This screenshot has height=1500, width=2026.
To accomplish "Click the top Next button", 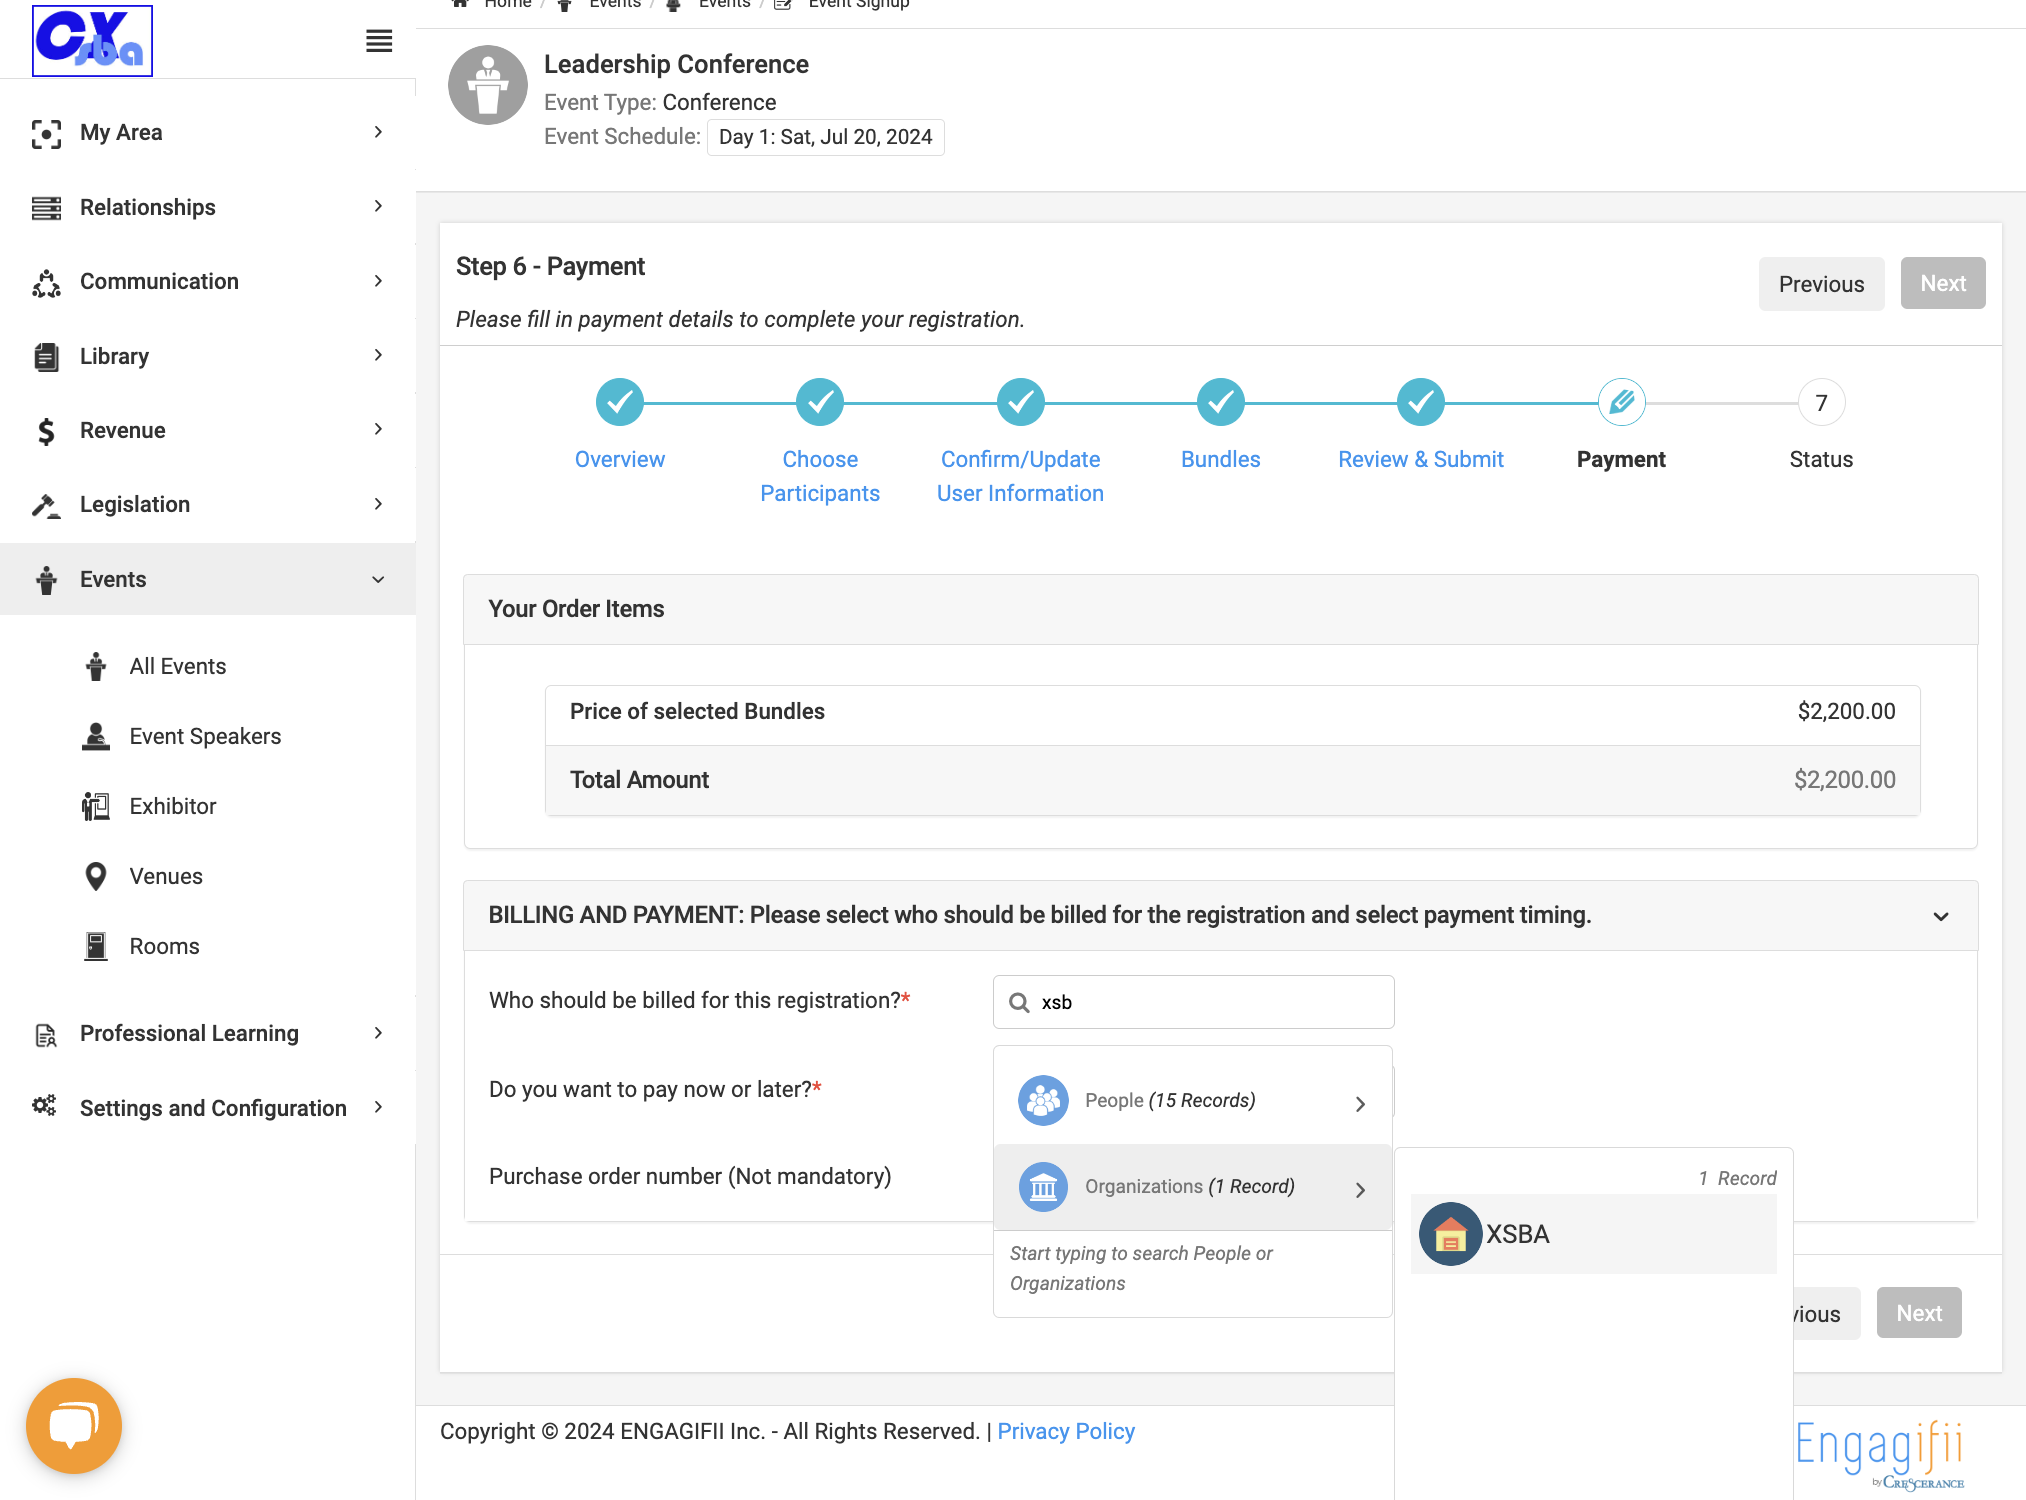I will coord(1942,283).
